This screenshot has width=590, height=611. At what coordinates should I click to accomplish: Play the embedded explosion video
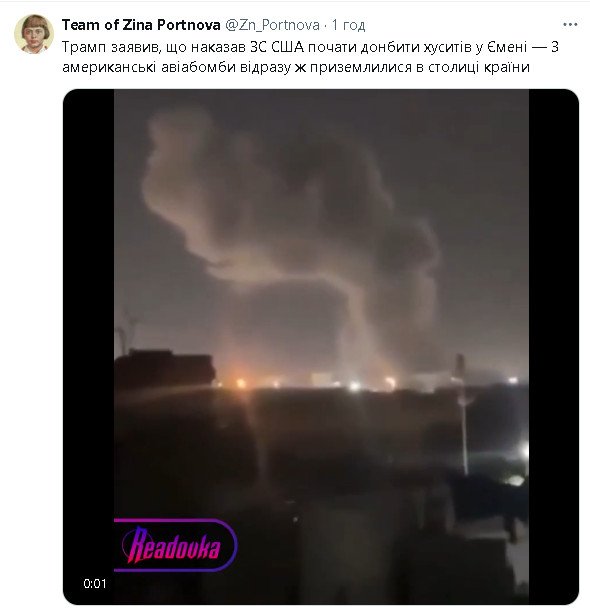(321, 347)
